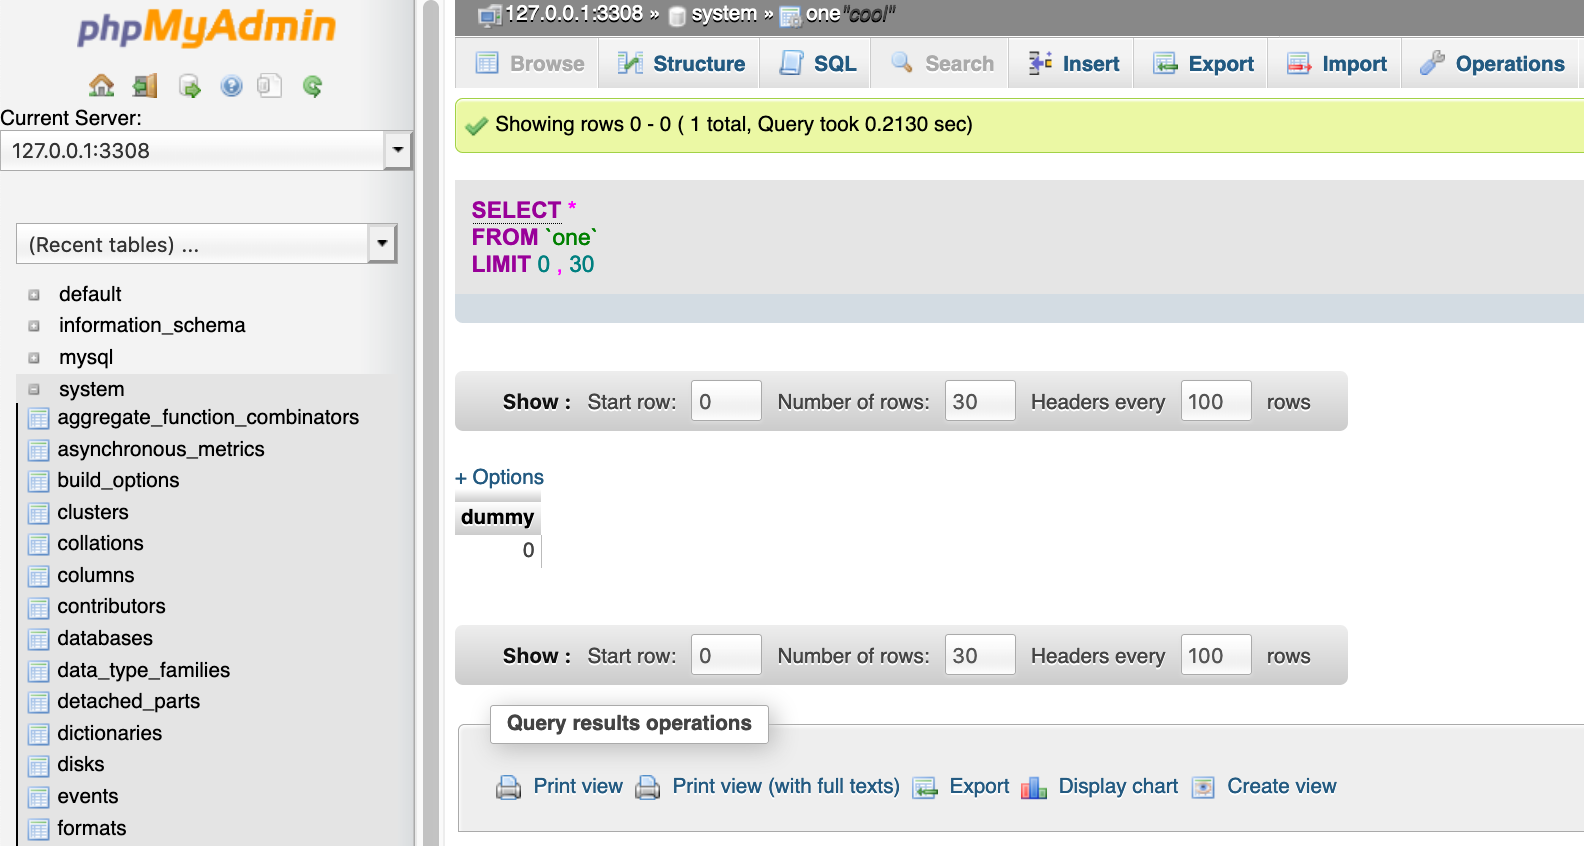
Task: Open the Current Server dropdown
Action: (398, 150)
